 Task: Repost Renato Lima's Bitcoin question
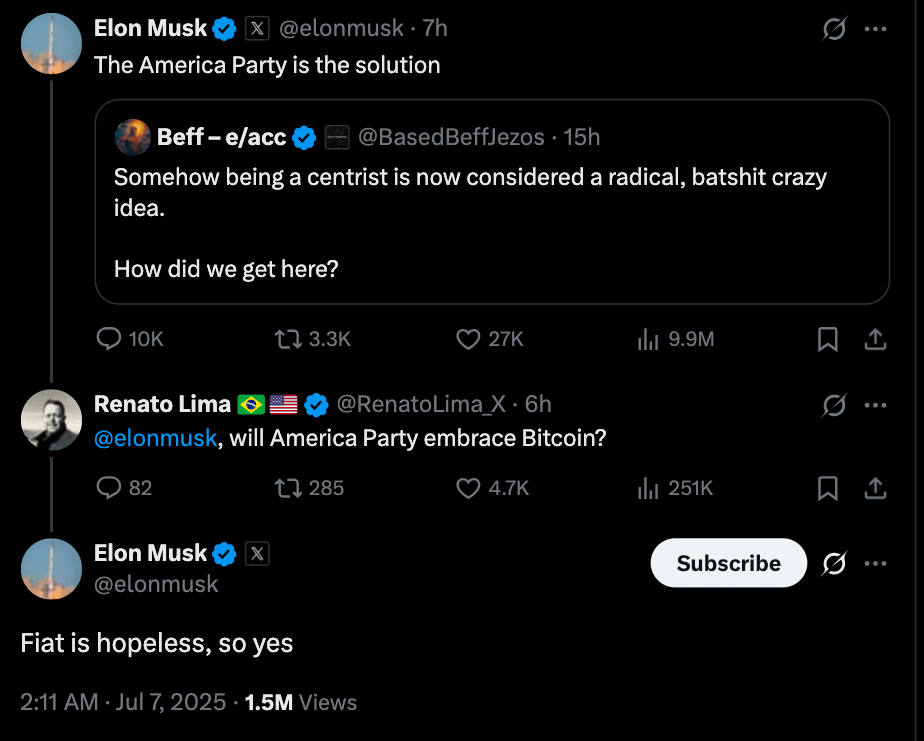289,488
